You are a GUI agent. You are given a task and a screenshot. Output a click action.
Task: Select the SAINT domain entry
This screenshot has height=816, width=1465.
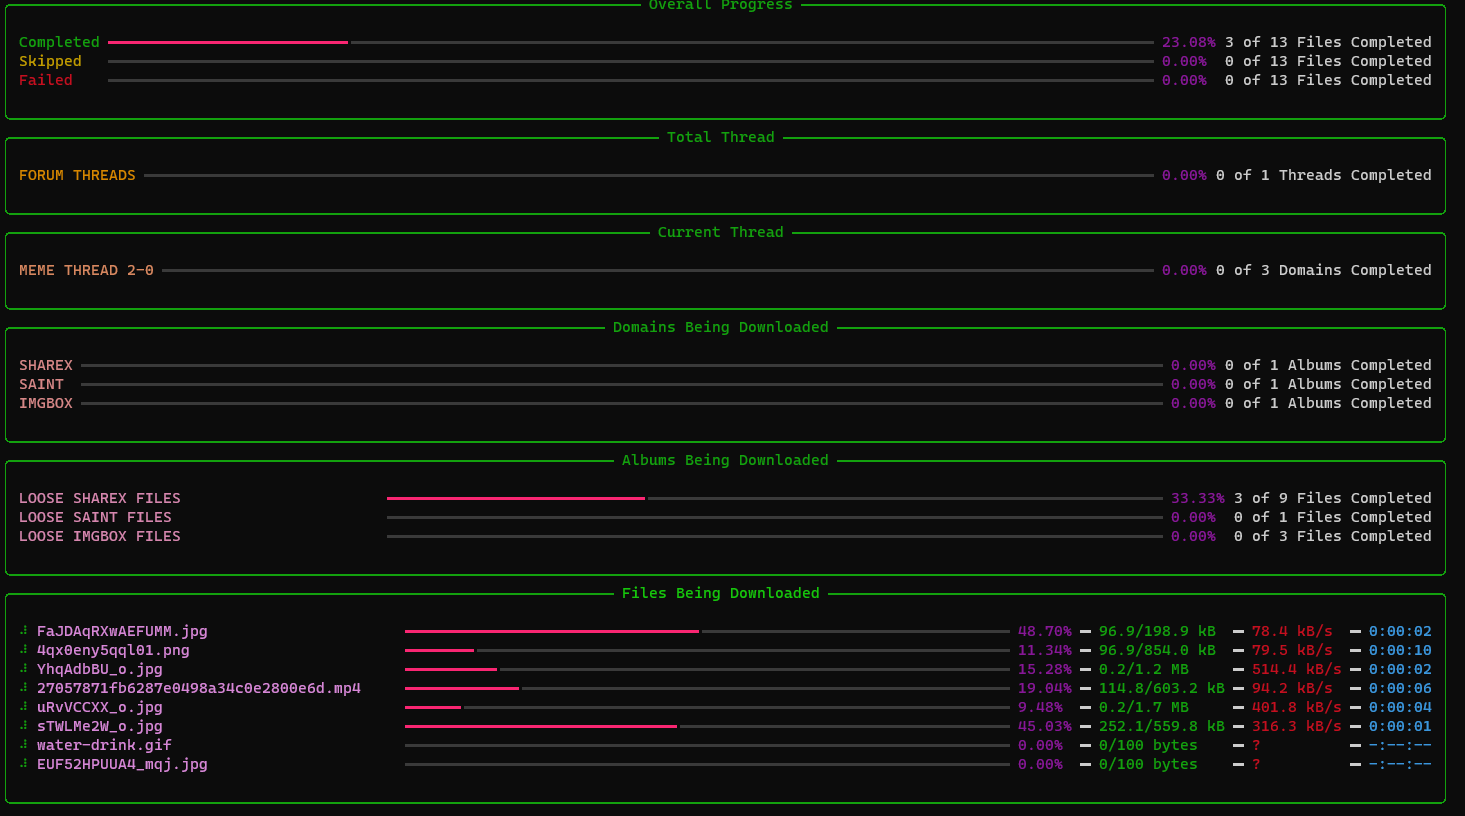point(42,384)
